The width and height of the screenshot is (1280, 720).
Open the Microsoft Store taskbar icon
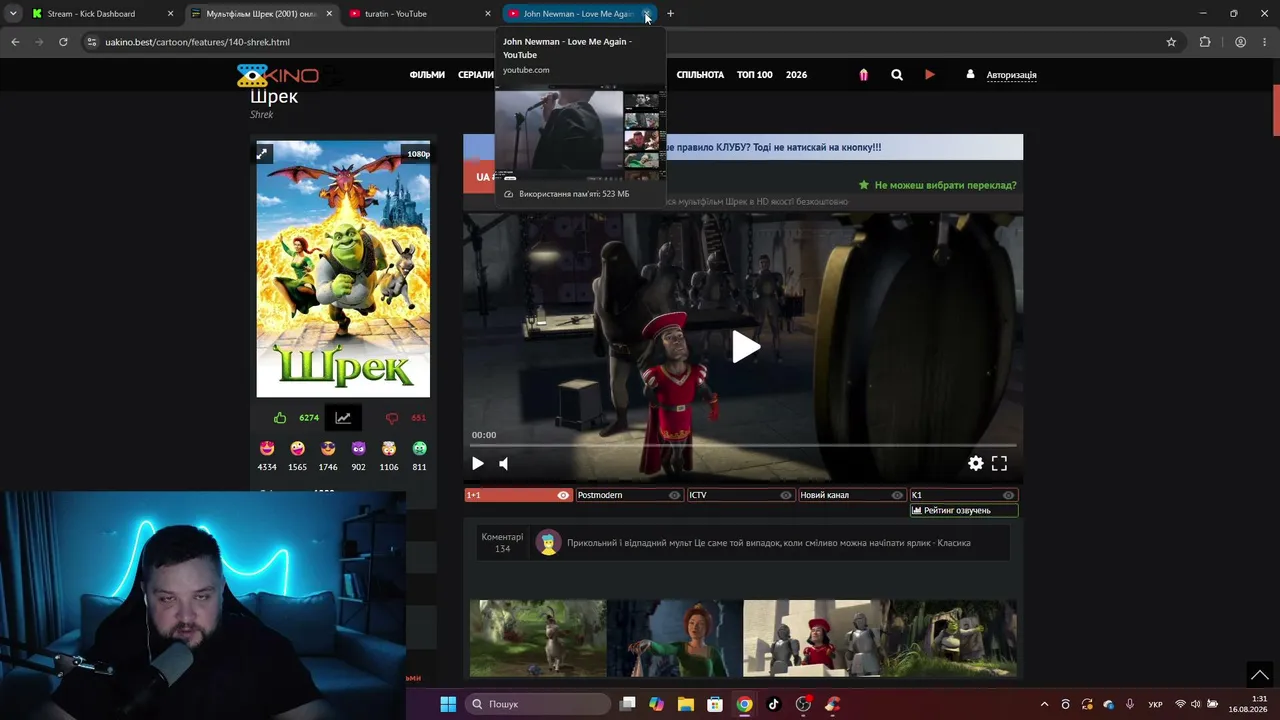pos(715,704)
